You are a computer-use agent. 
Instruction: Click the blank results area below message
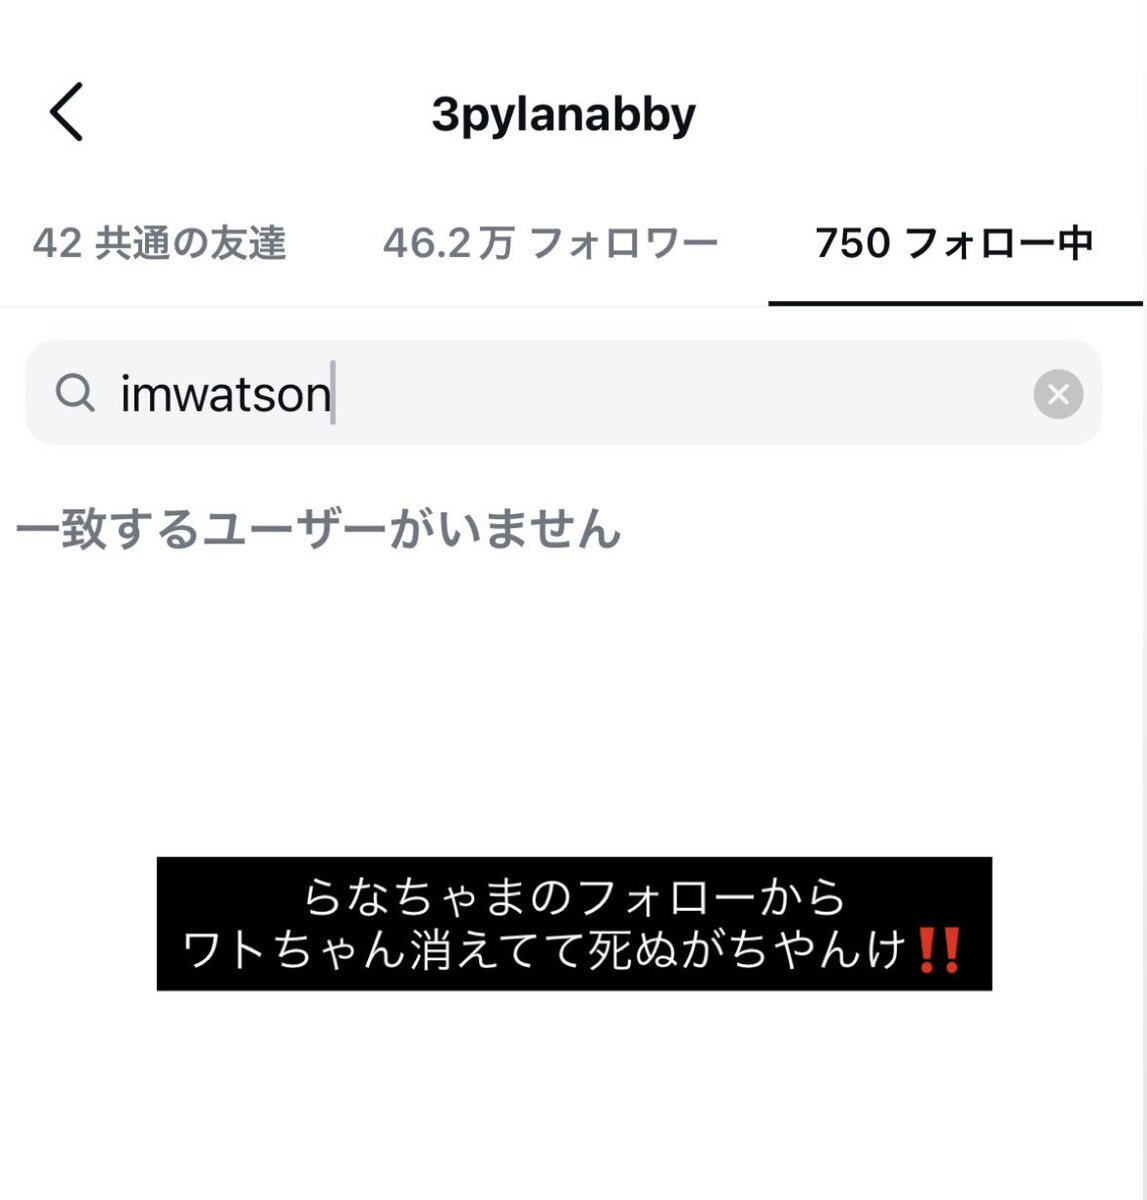click(573, 700)
